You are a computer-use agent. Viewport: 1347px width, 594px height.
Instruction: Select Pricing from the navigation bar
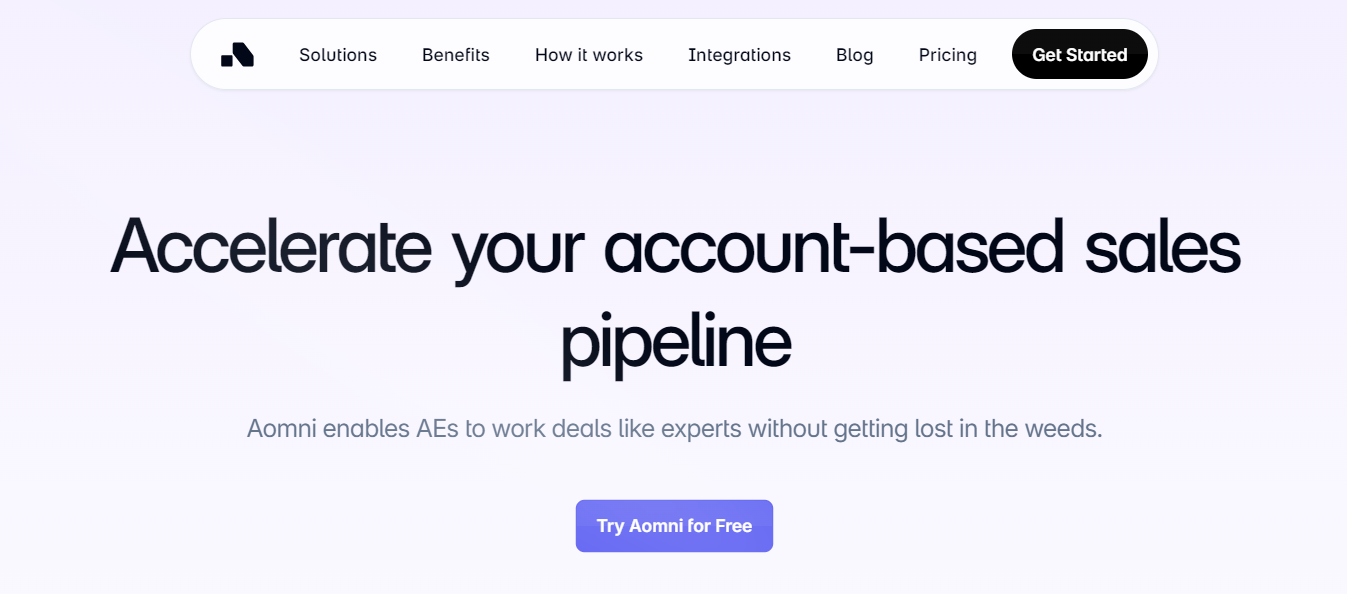(947, 55)
